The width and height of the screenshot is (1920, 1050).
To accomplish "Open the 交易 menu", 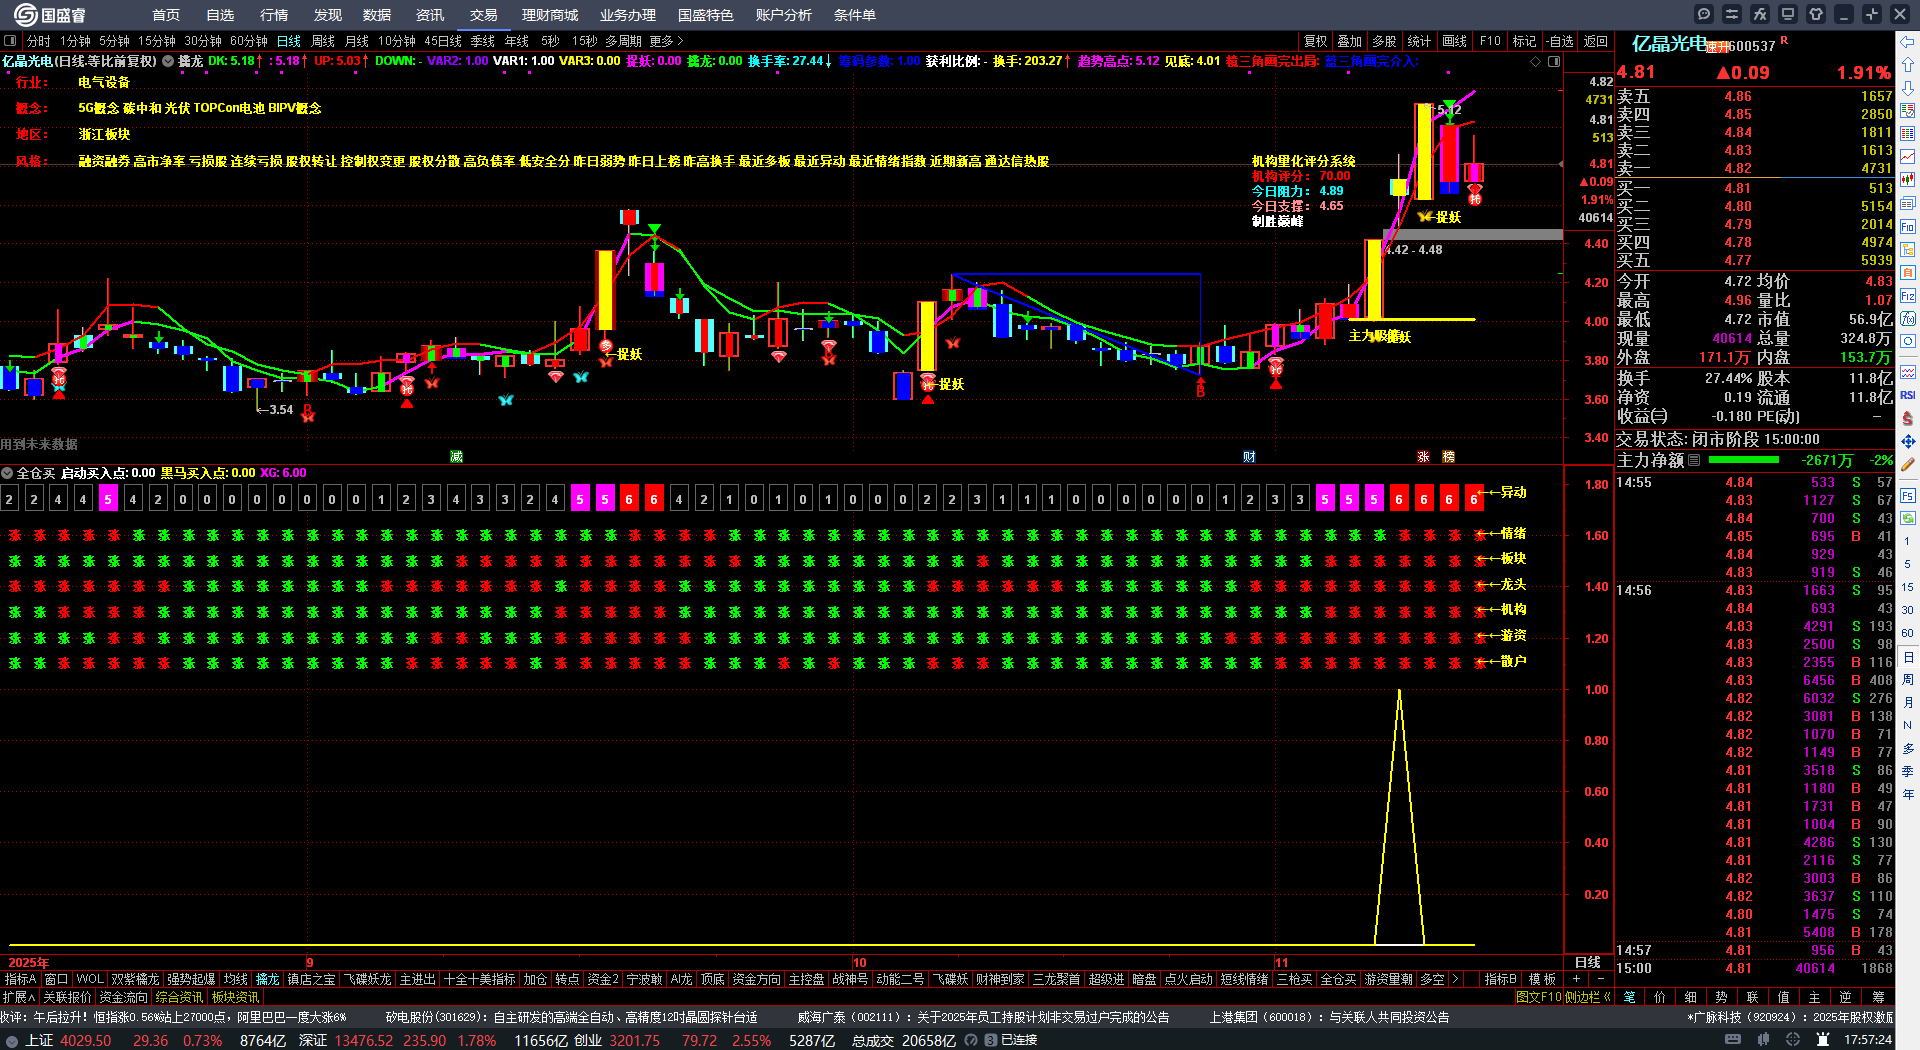I will point(484,15).
